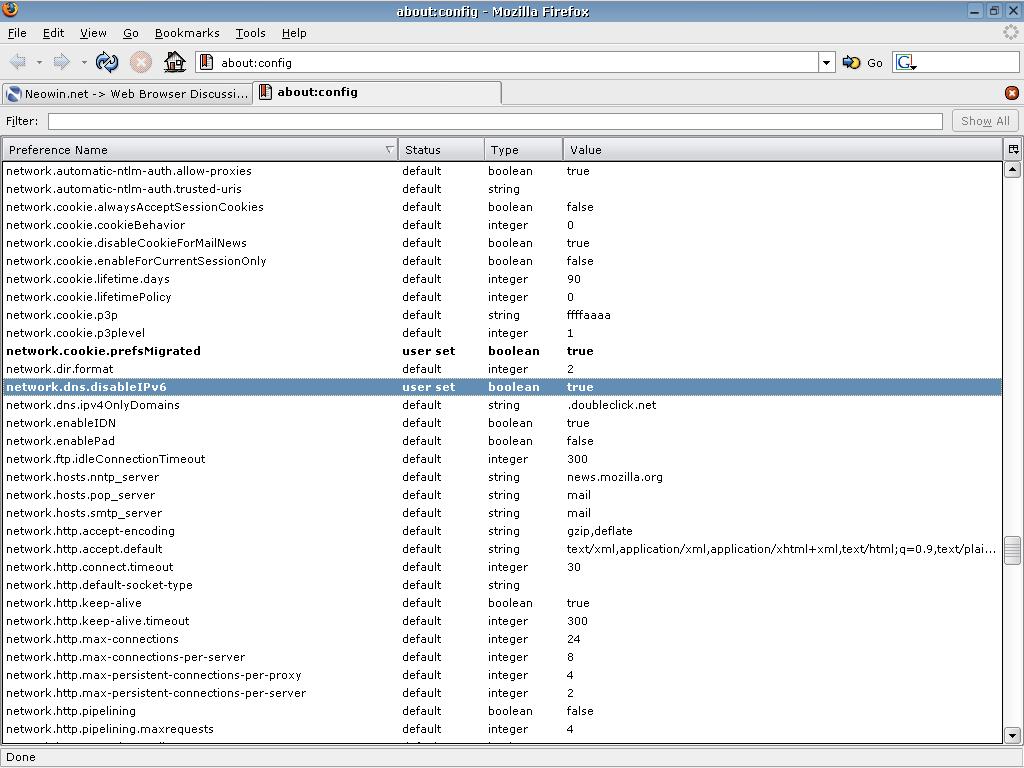
Task: Click the scrollbar up arrow
Action: (1012, 170)
